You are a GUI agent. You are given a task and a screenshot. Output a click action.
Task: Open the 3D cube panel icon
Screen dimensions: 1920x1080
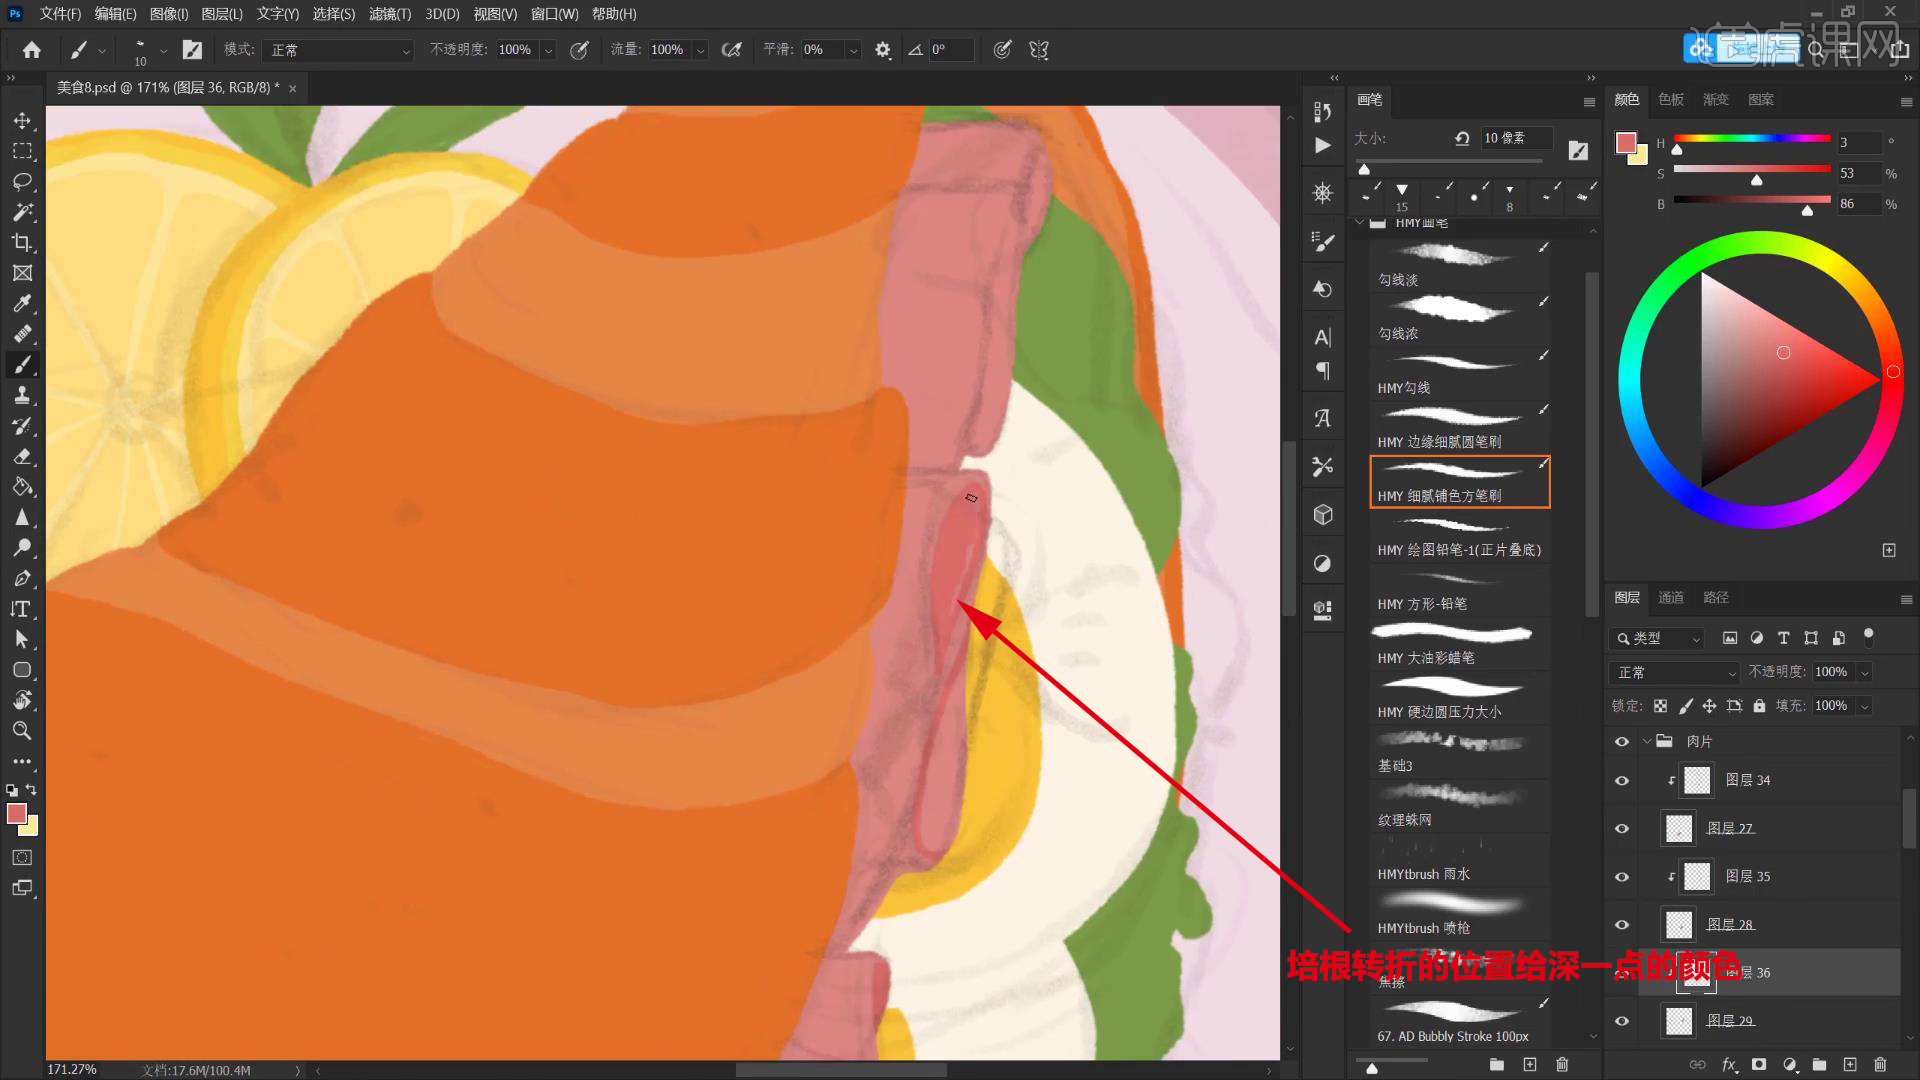(1323, 514)
